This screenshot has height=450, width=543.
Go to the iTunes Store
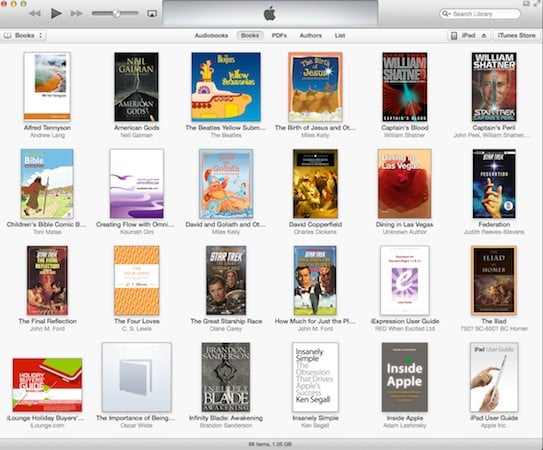click(x=516, y=35)
